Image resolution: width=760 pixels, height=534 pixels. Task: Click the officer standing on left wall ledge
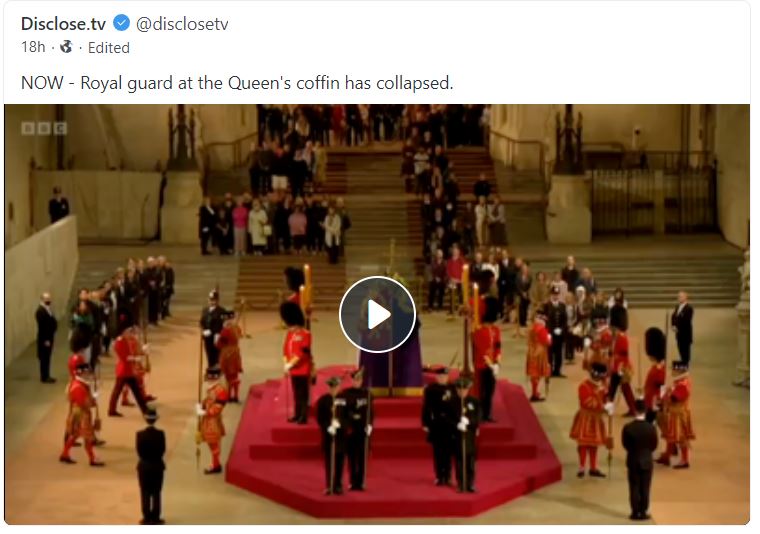[x=58, y=205]
